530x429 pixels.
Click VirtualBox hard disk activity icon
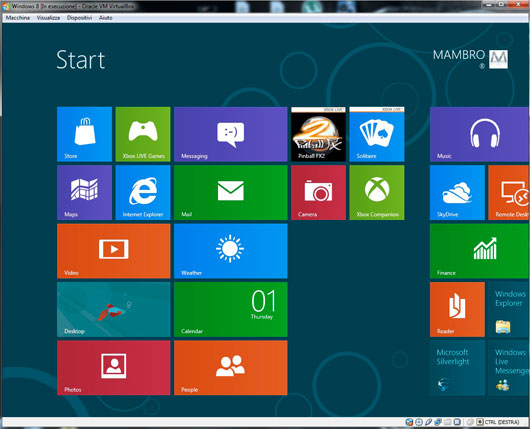click(x=409, y=422)
